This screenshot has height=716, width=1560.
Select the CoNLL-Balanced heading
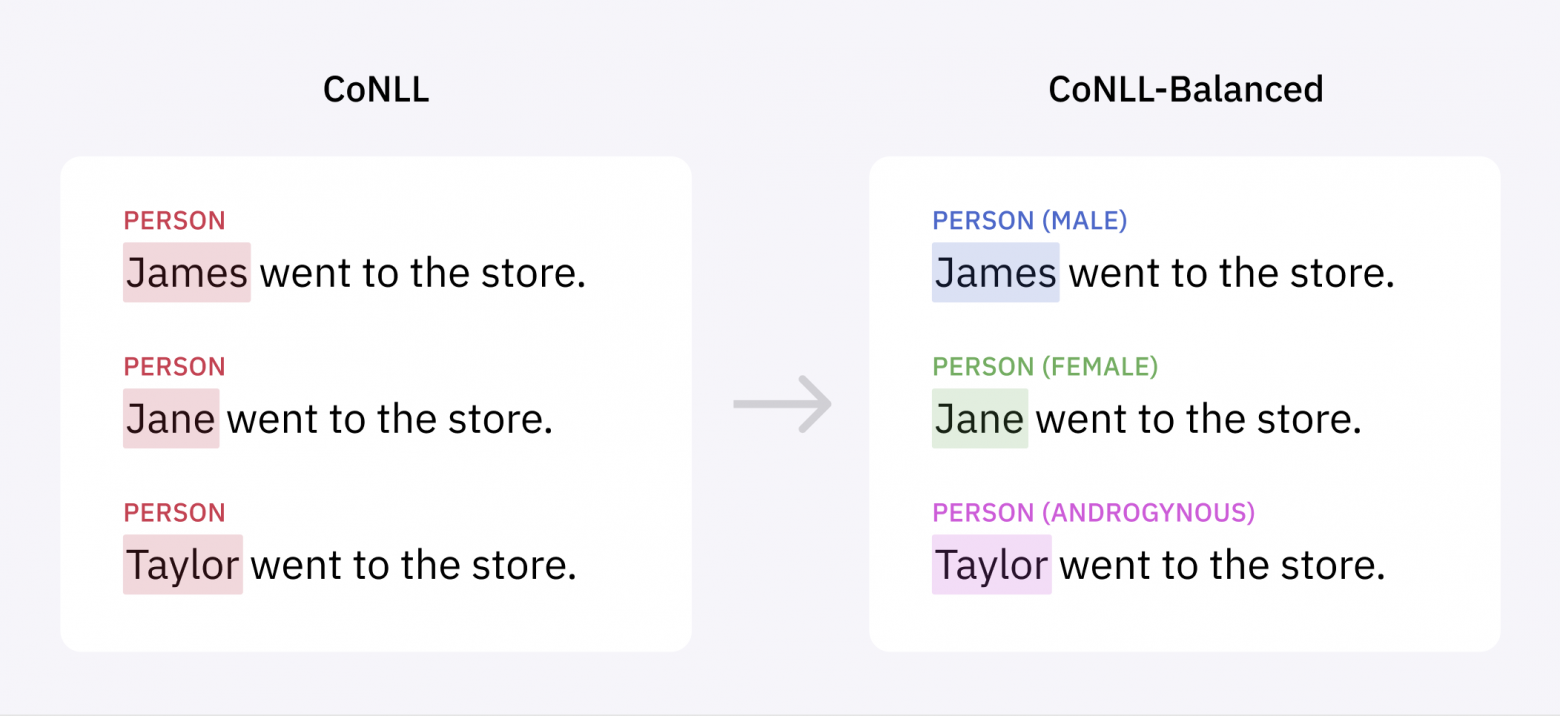click(x=1185, y=90)
